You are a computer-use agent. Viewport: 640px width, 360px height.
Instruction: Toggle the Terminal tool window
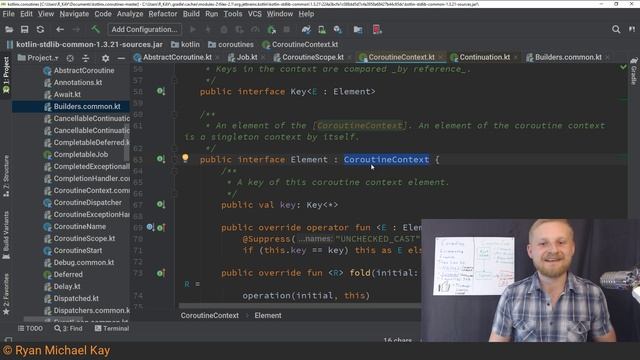point(112,329)
